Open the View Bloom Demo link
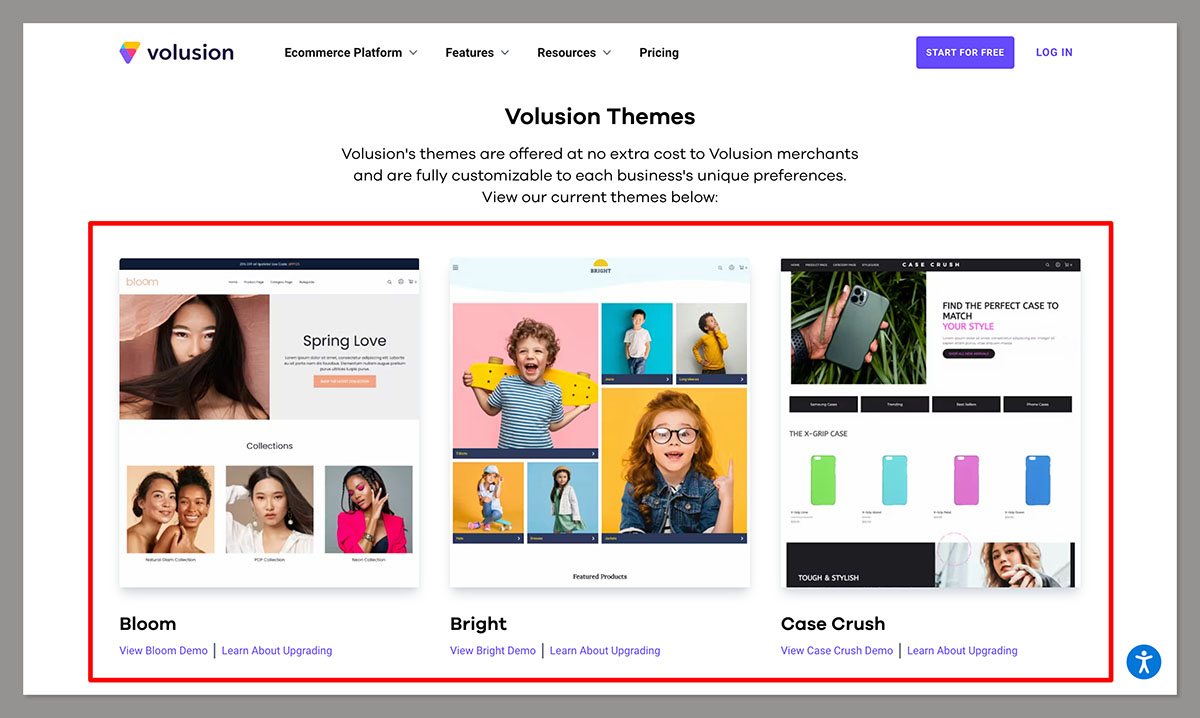This screenshot has height=718, width=1200. [x=163, y=650]
